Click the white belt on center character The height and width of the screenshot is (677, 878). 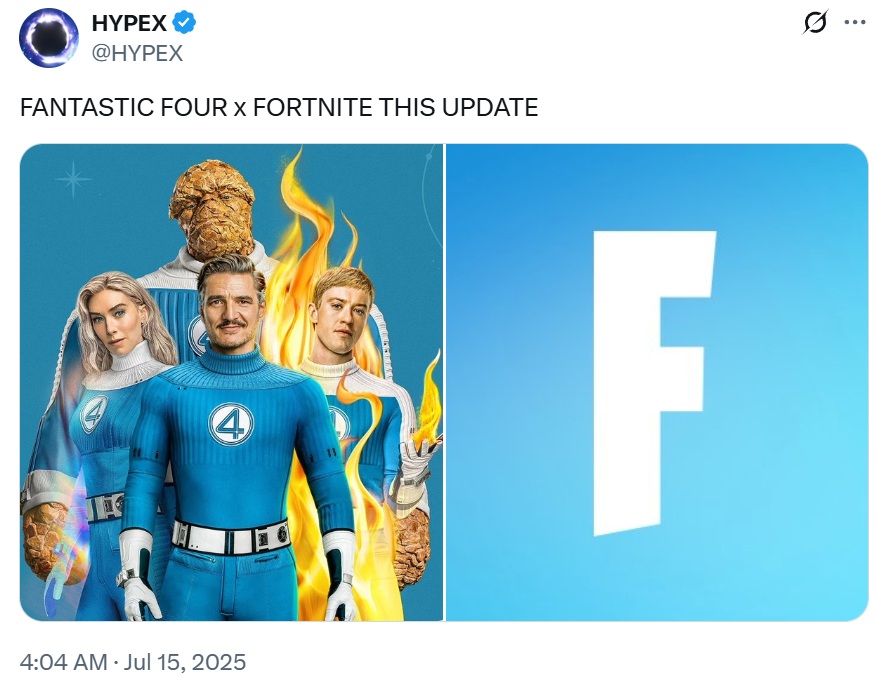pyautogui.click(x=230, y=536)
